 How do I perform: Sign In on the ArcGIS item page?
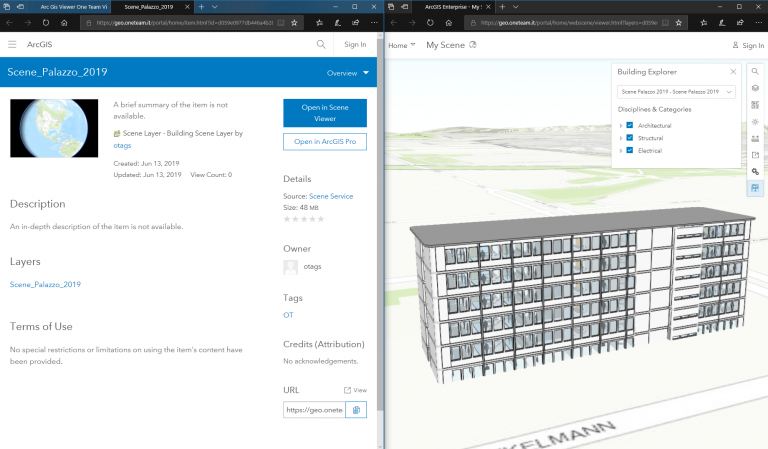[x=355, y=44]
